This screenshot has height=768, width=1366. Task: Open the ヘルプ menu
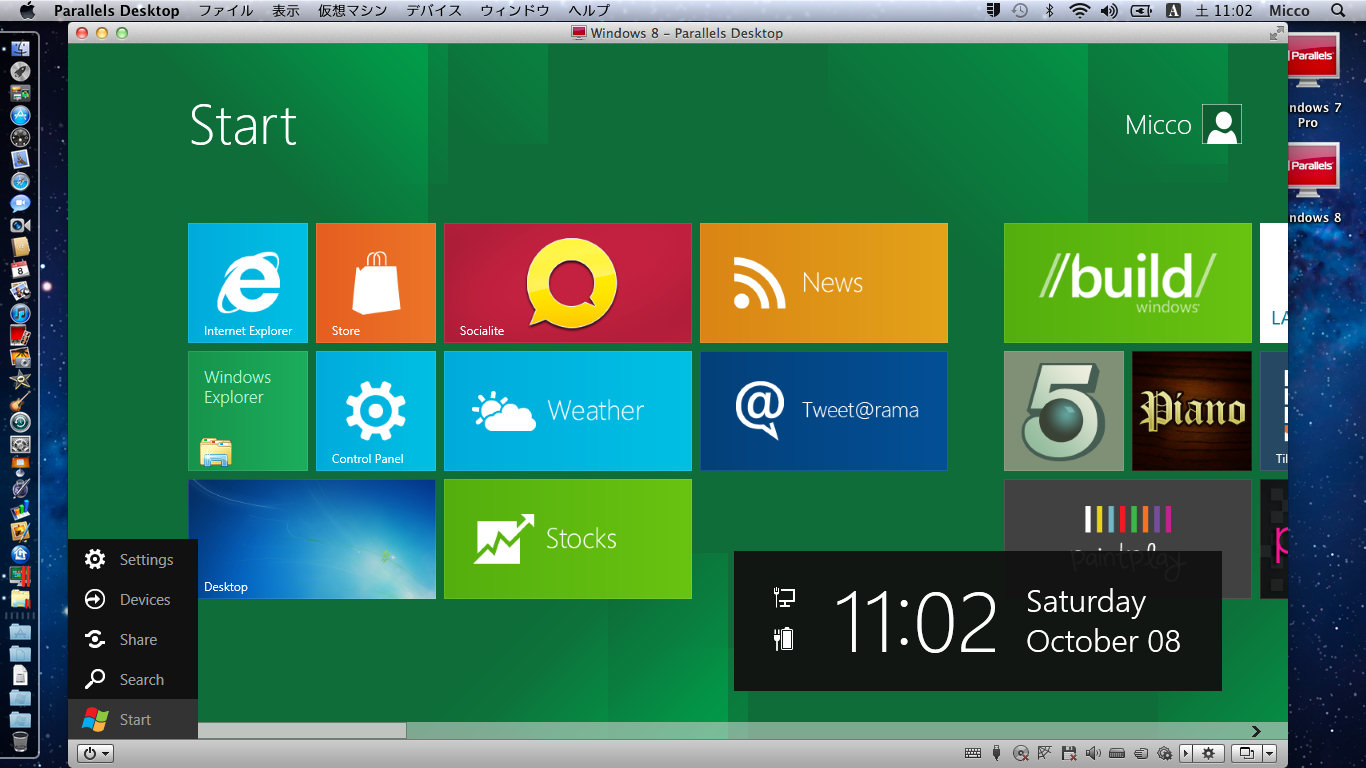[x=589, y=10]
